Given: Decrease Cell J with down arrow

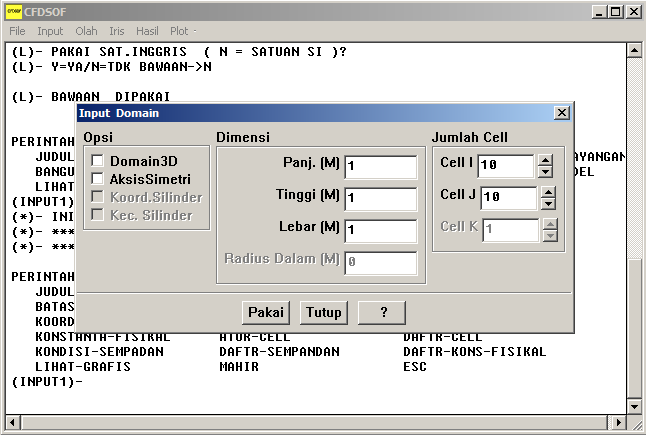Looking at the screenshot, I should tap(548, 203).
